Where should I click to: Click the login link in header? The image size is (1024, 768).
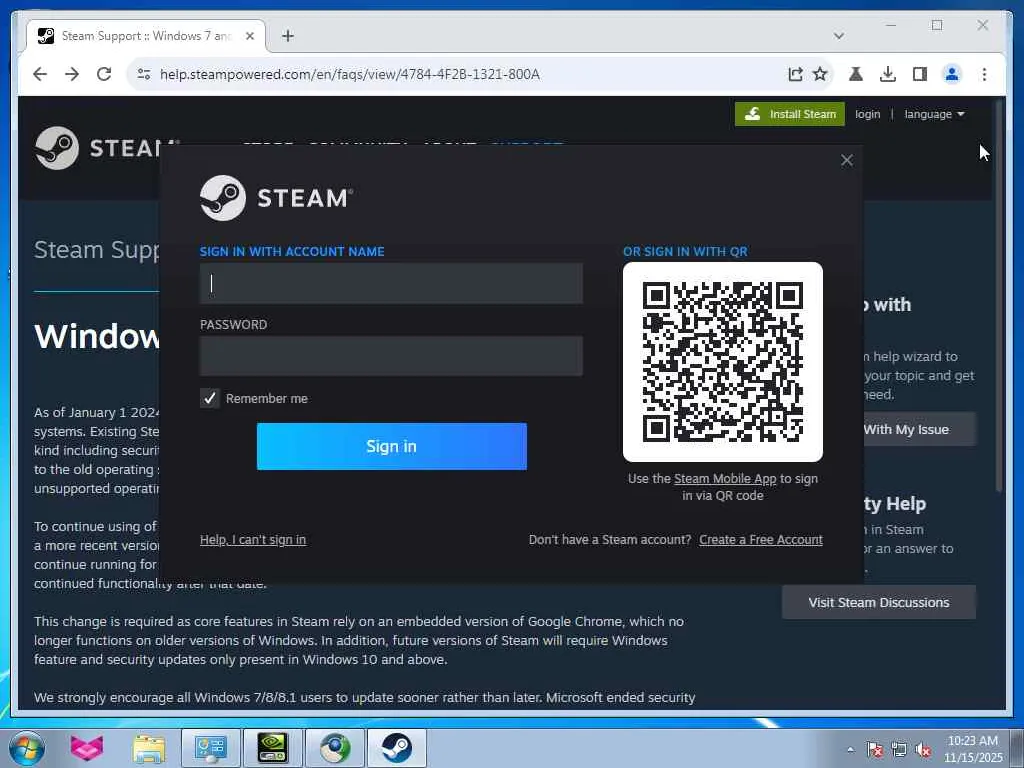867,114
